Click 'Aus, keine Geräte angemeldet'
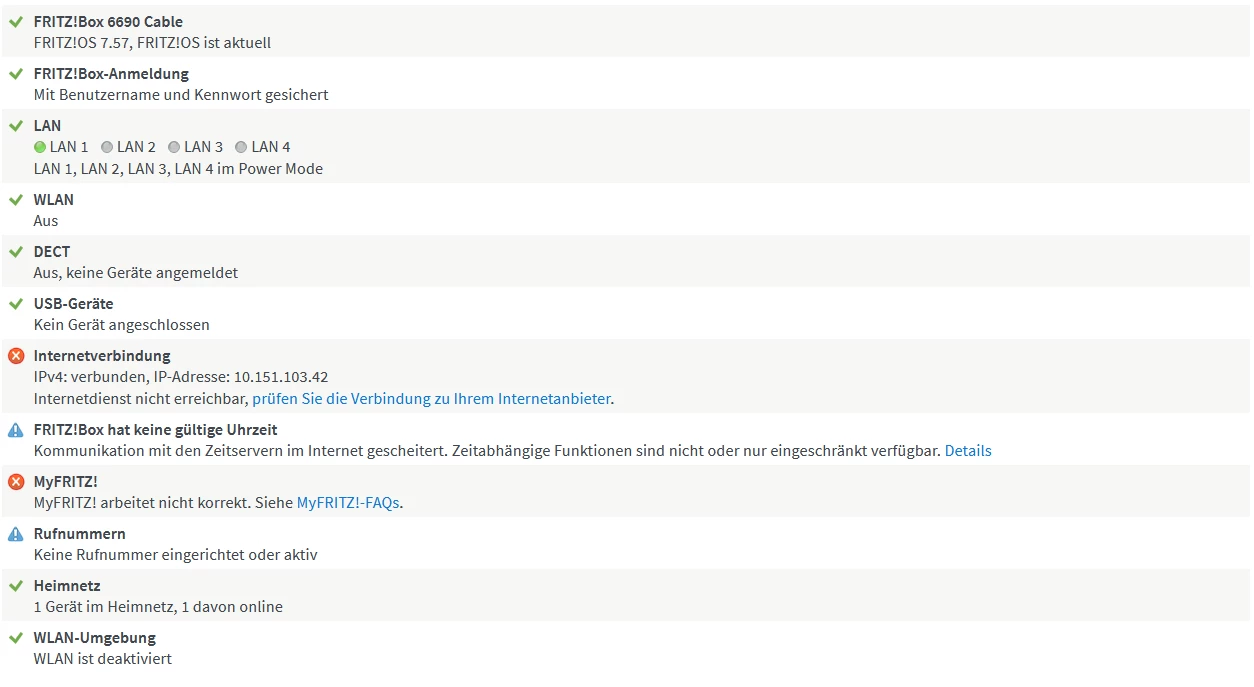 [x=136, y=273]
